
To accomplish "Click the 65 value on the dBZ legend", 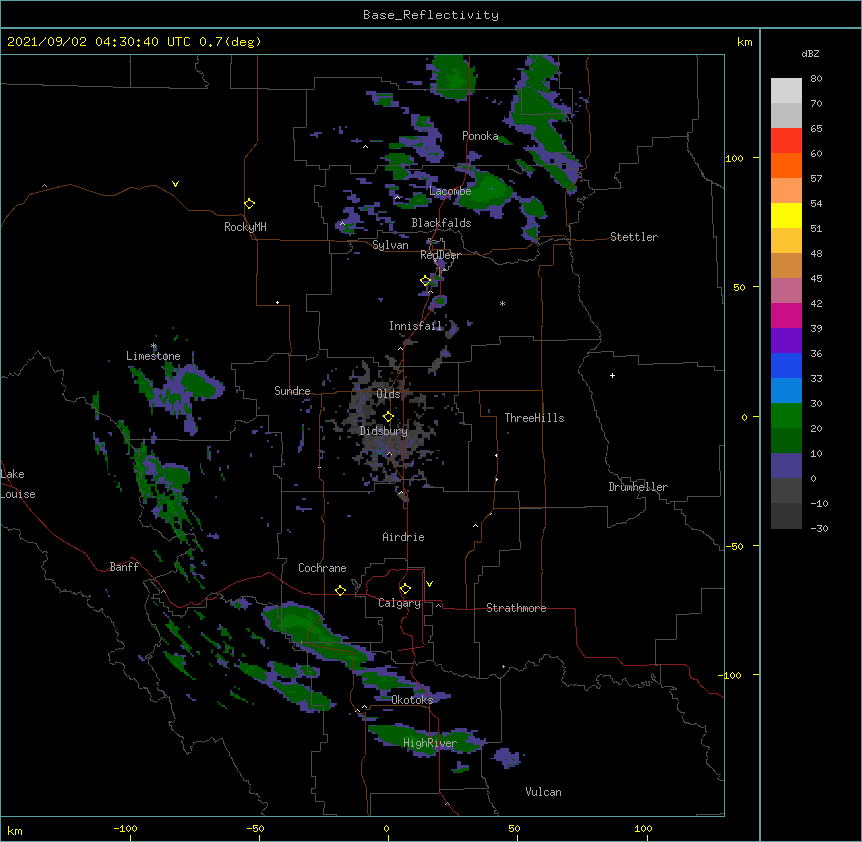I will [x=816, y=129].
